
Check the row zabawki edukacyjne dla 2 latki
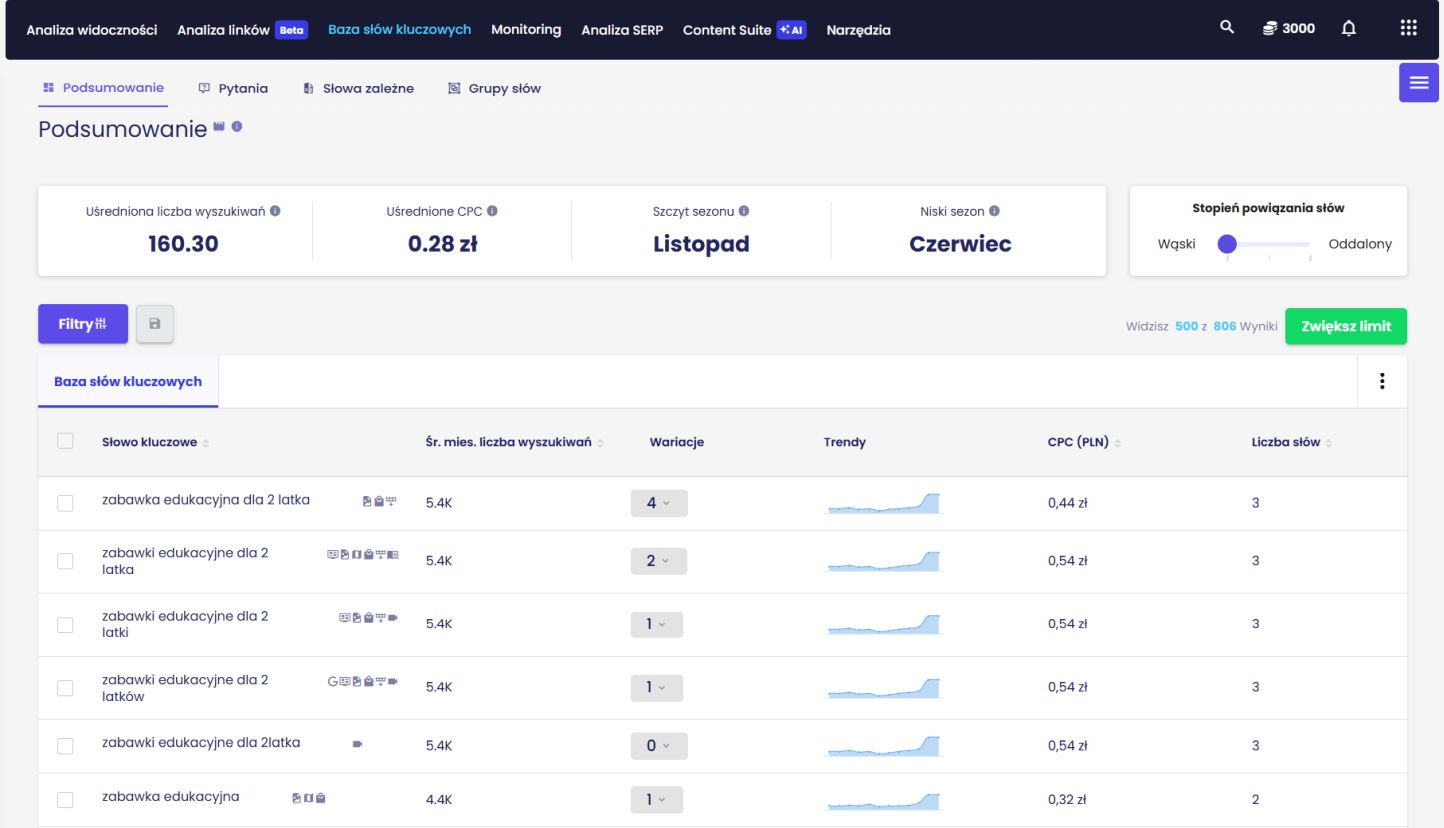click(x=65, y=624)
